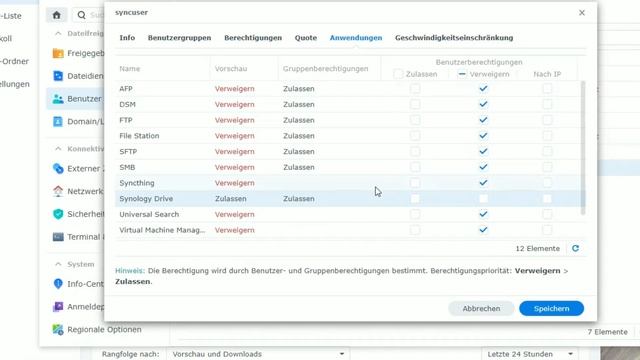This screenshot has height=360, width=640.
Task: Select the Synology Drive row name
Action: point(146,199)
